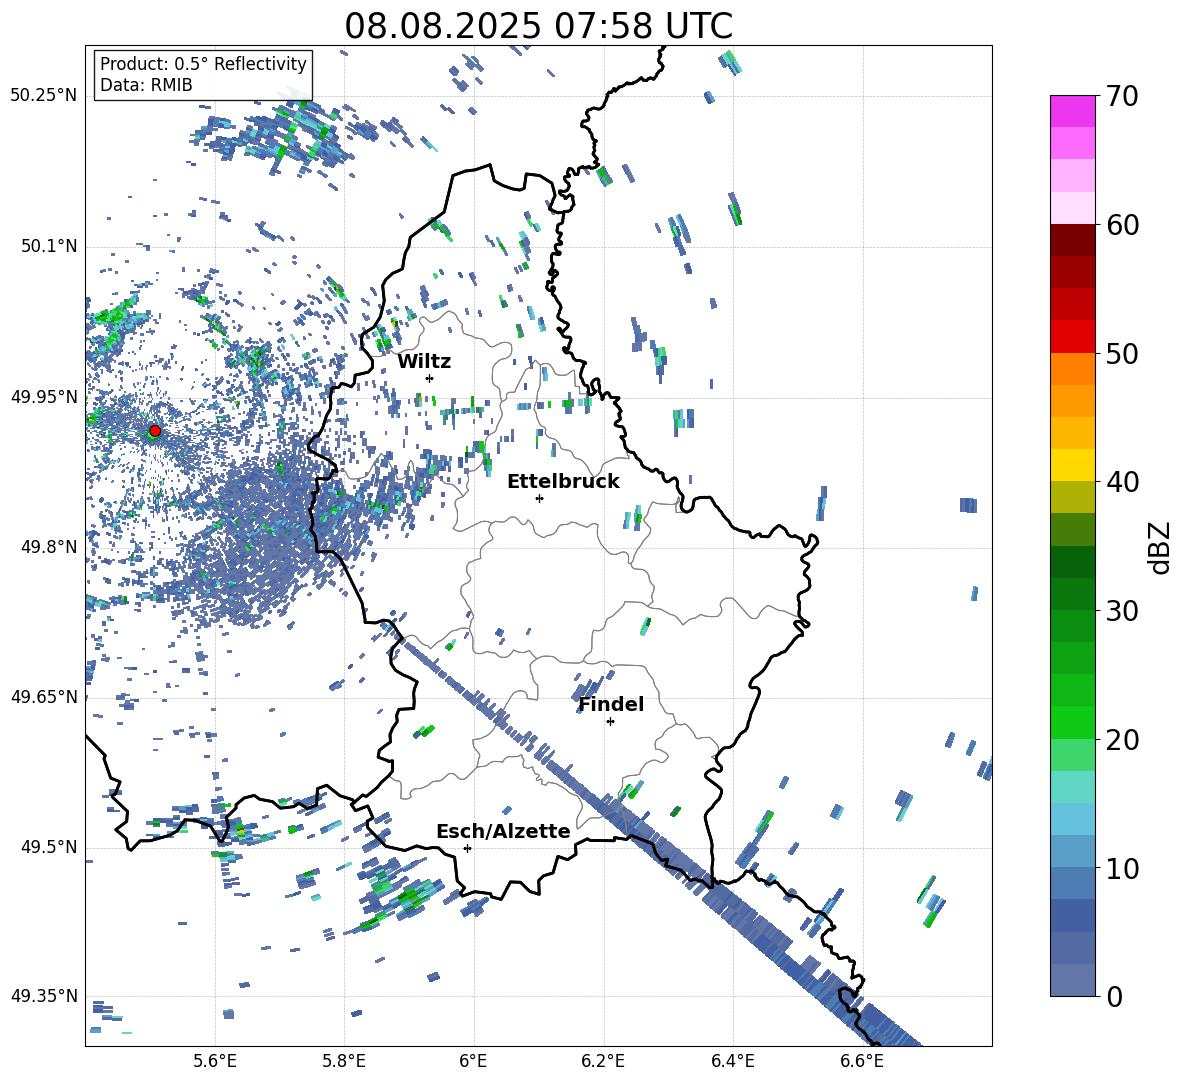Click the yellow colorbar swatch just above 40

coord(1072,465)
